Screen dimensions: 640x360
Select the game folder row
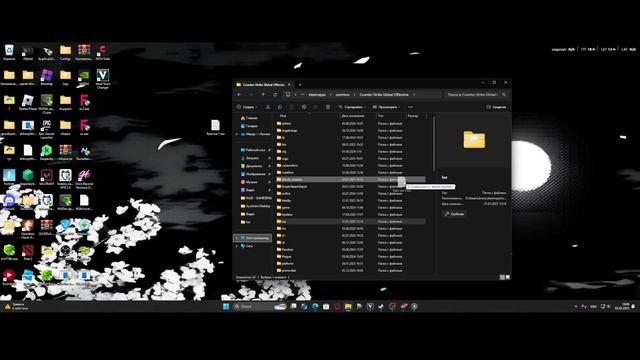pos(350,207)
